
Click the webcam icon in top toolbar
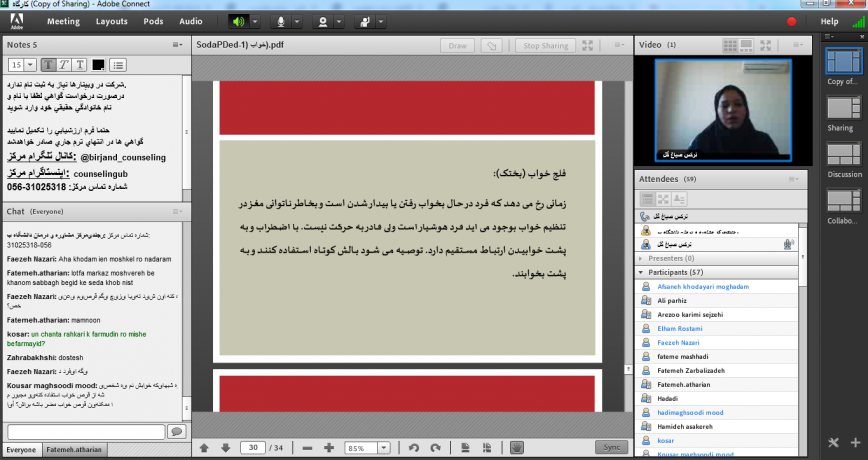pos(323,20)
